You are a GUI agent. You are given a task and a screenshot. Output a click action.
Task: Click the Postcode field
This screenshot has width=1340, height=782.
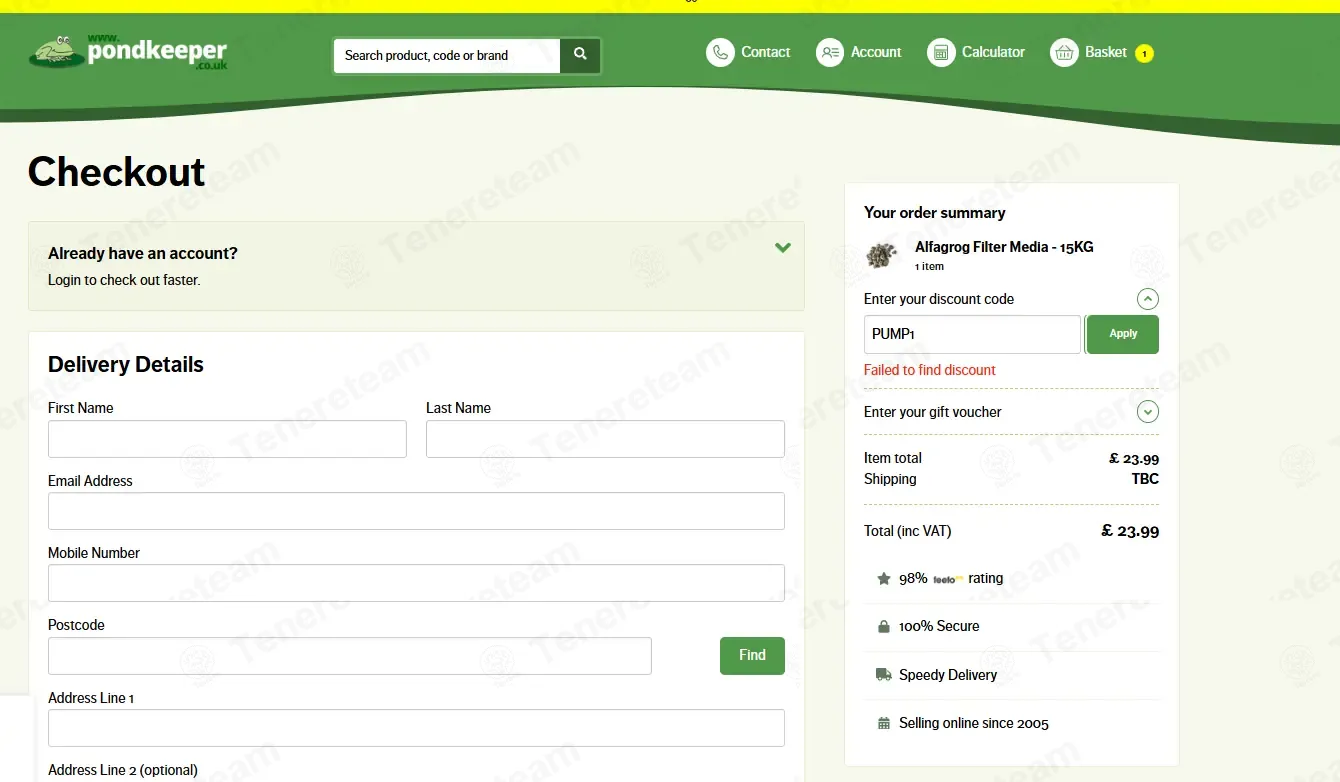(350, 656)
